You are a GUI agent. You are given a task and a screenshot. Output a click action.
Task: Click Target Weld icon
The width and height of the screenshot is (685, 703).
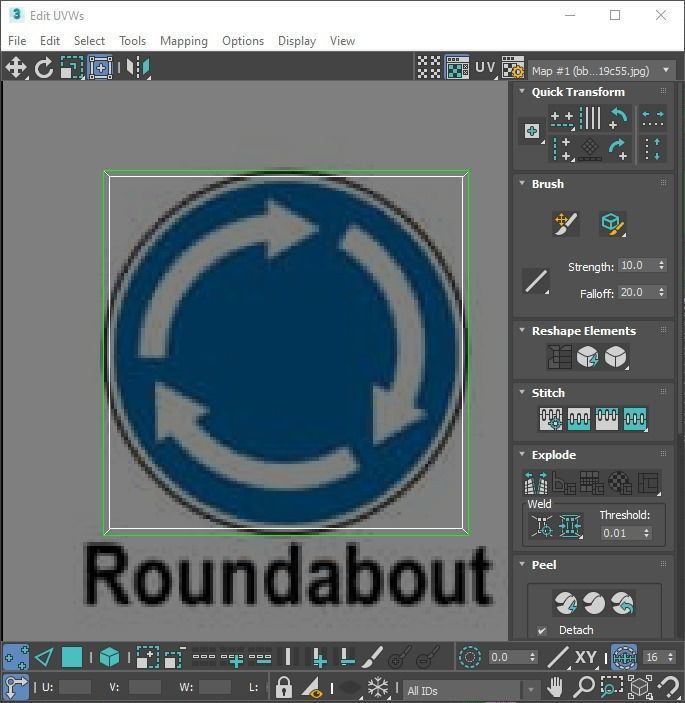click(542, 526)
